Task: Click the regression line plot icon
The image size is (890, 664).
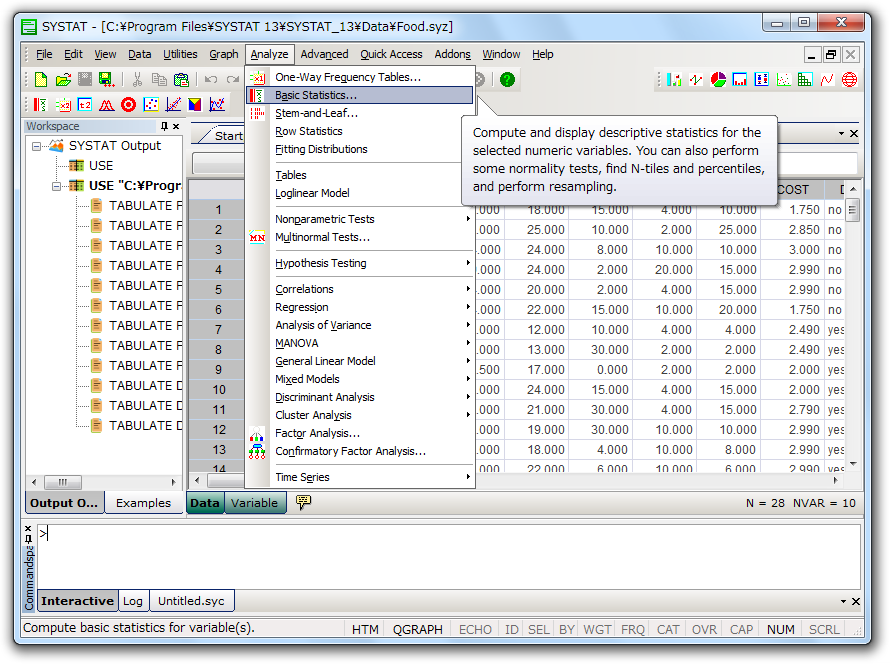Action: point(173,104)
